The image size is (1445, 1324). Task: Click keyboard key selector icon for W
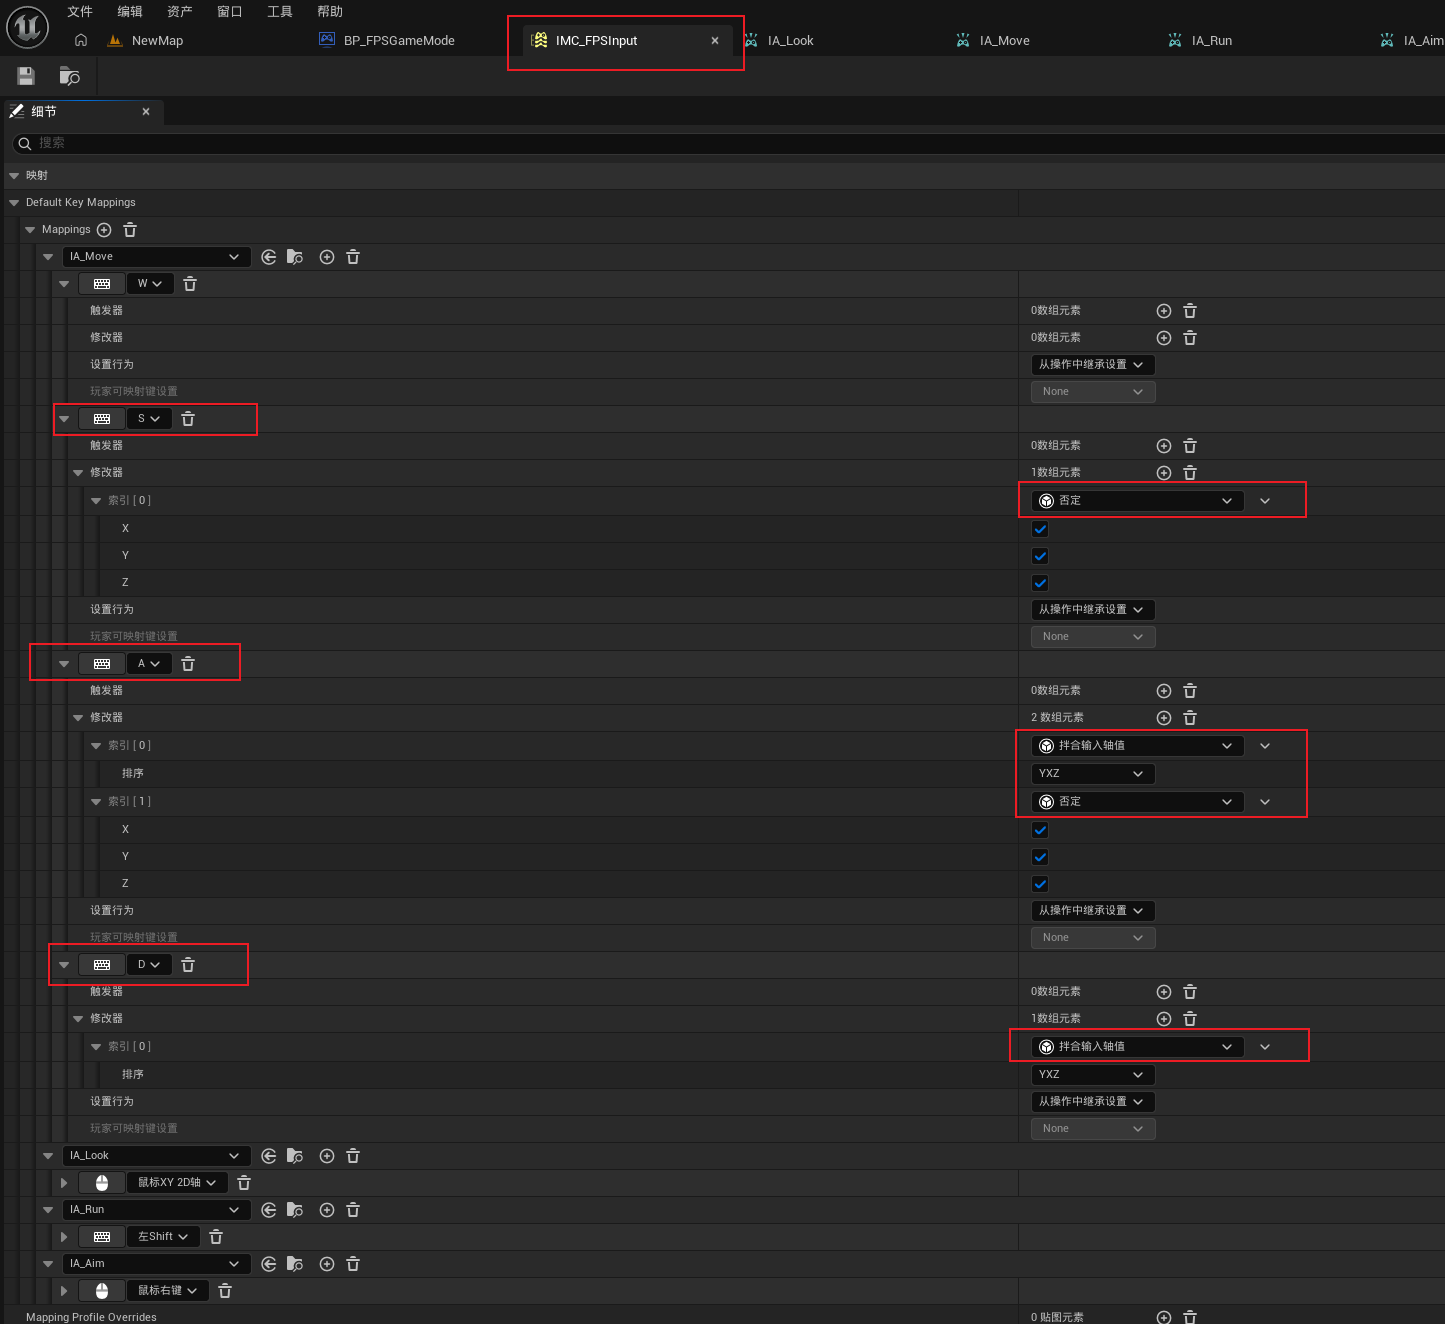[x=102, y=284]
